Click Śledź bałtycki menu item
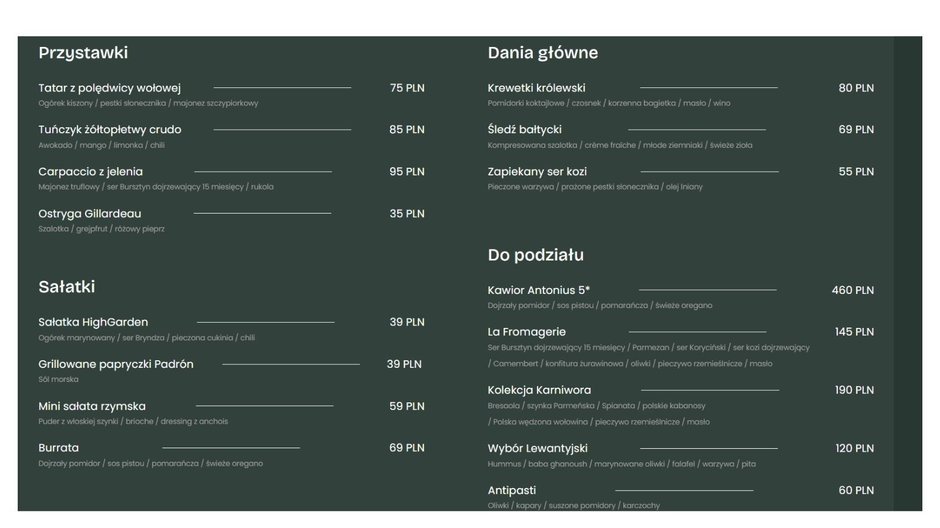Screen dimensions: 940x528 click(525, 130)
